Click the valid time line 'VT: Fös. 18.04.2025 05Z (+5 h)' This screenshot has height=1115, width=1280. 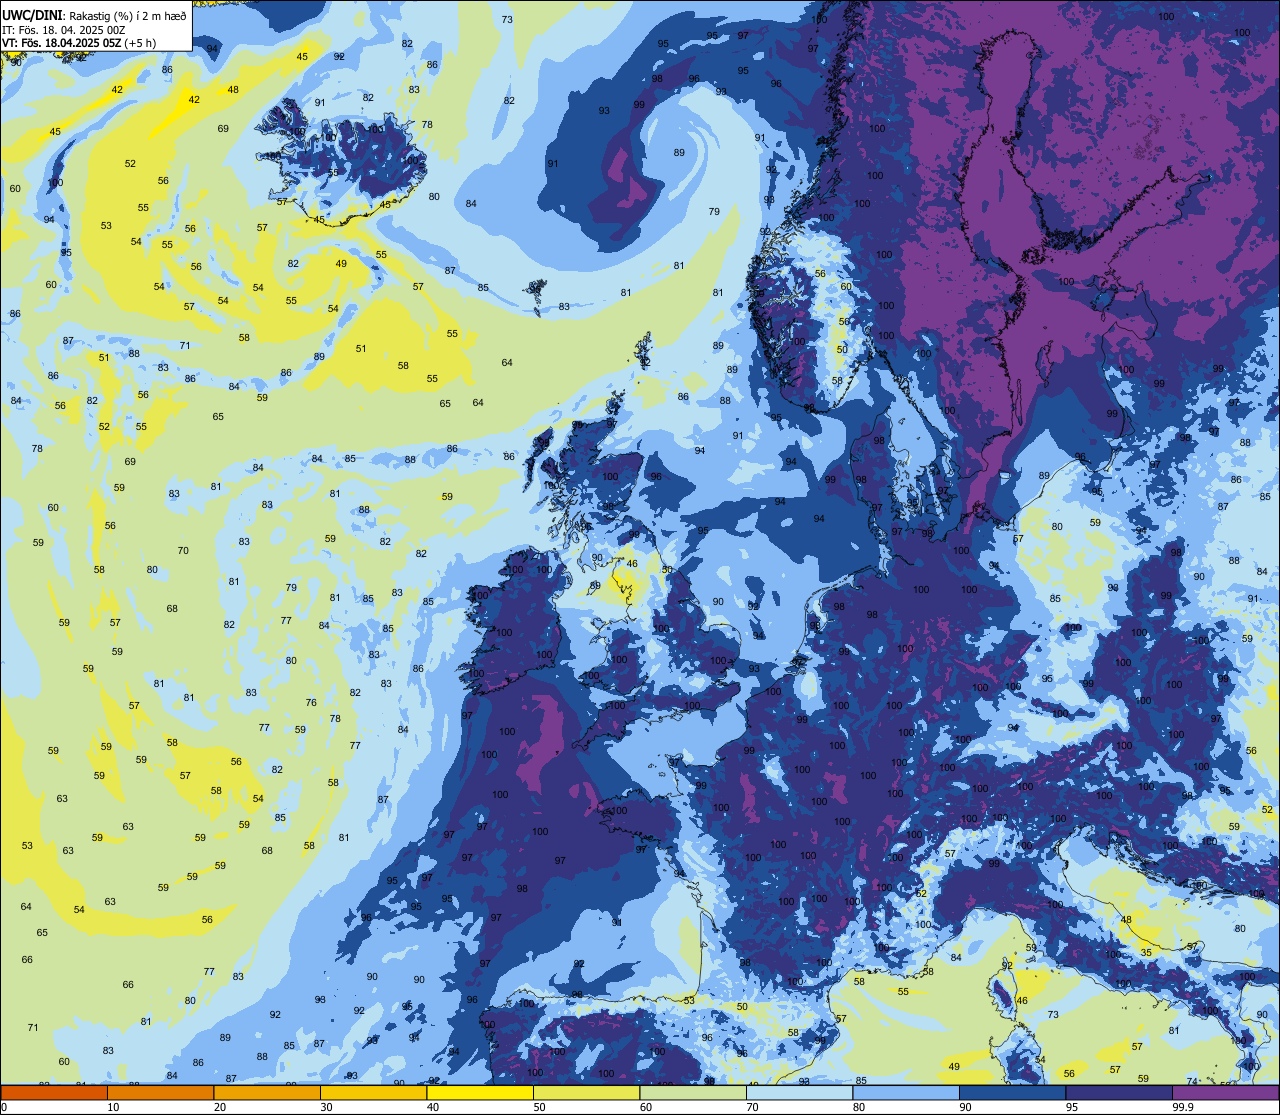tap(77, 43)
